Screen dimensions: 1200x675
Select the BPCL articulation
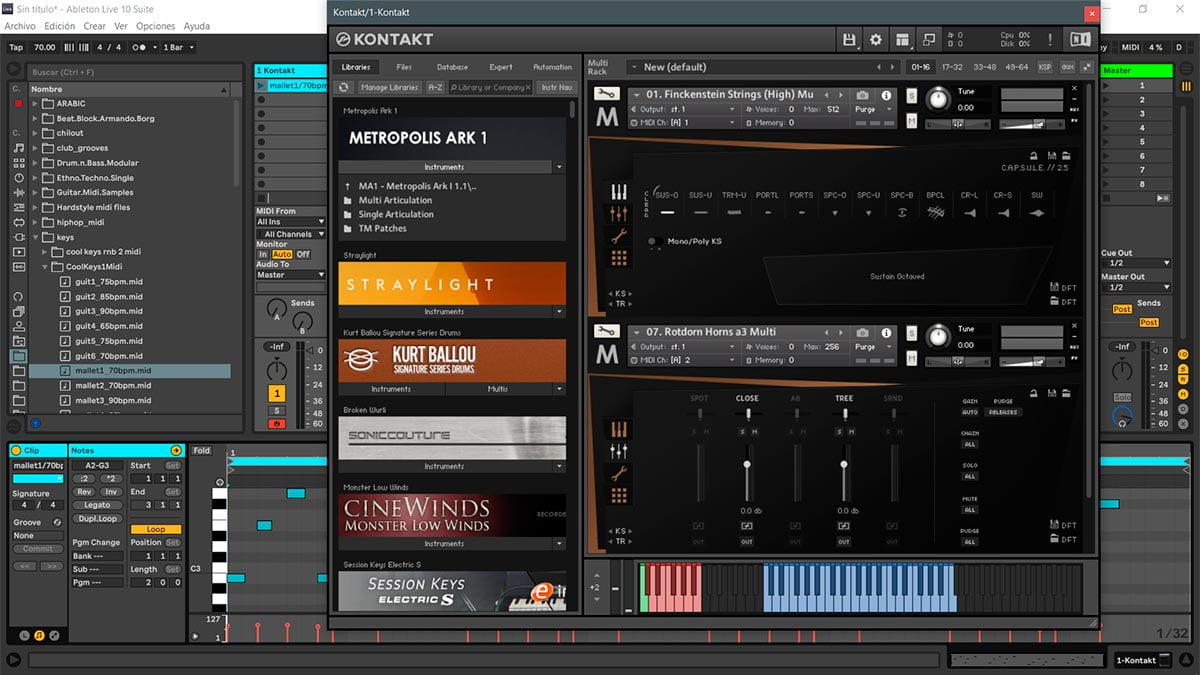(935, 205)
